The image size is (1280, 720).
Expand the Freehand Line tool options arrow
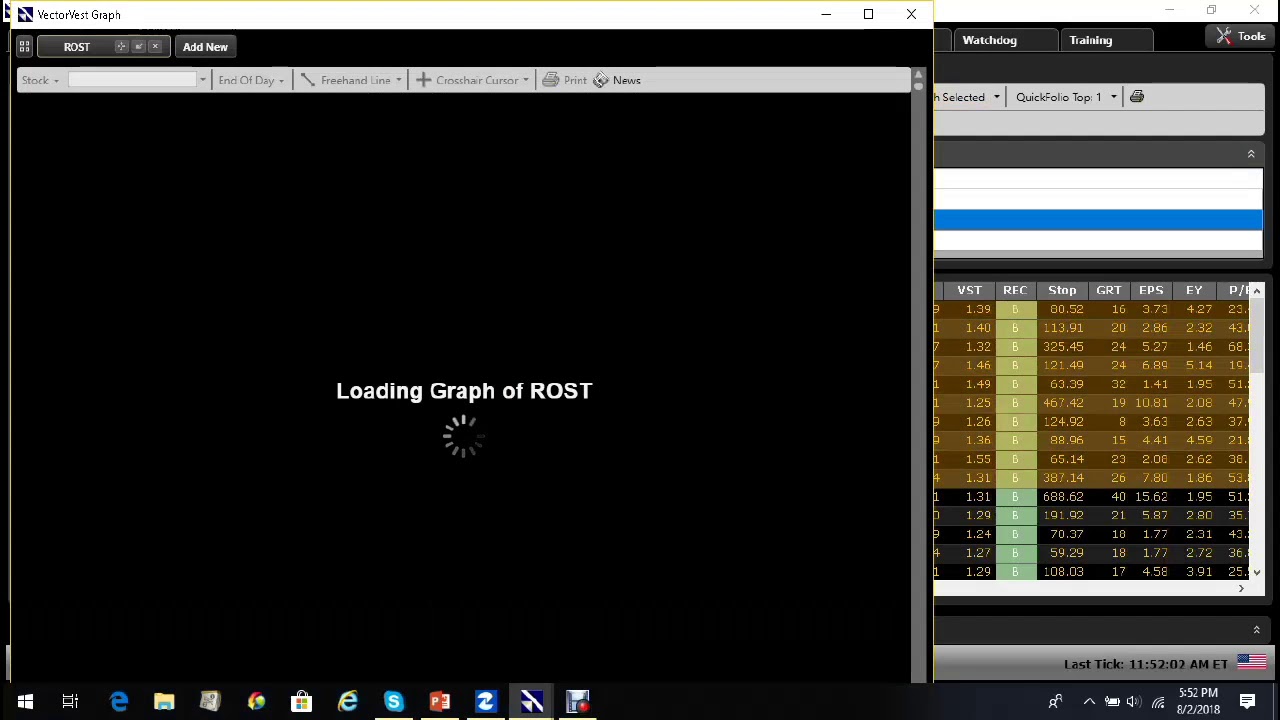pos(398,80)
